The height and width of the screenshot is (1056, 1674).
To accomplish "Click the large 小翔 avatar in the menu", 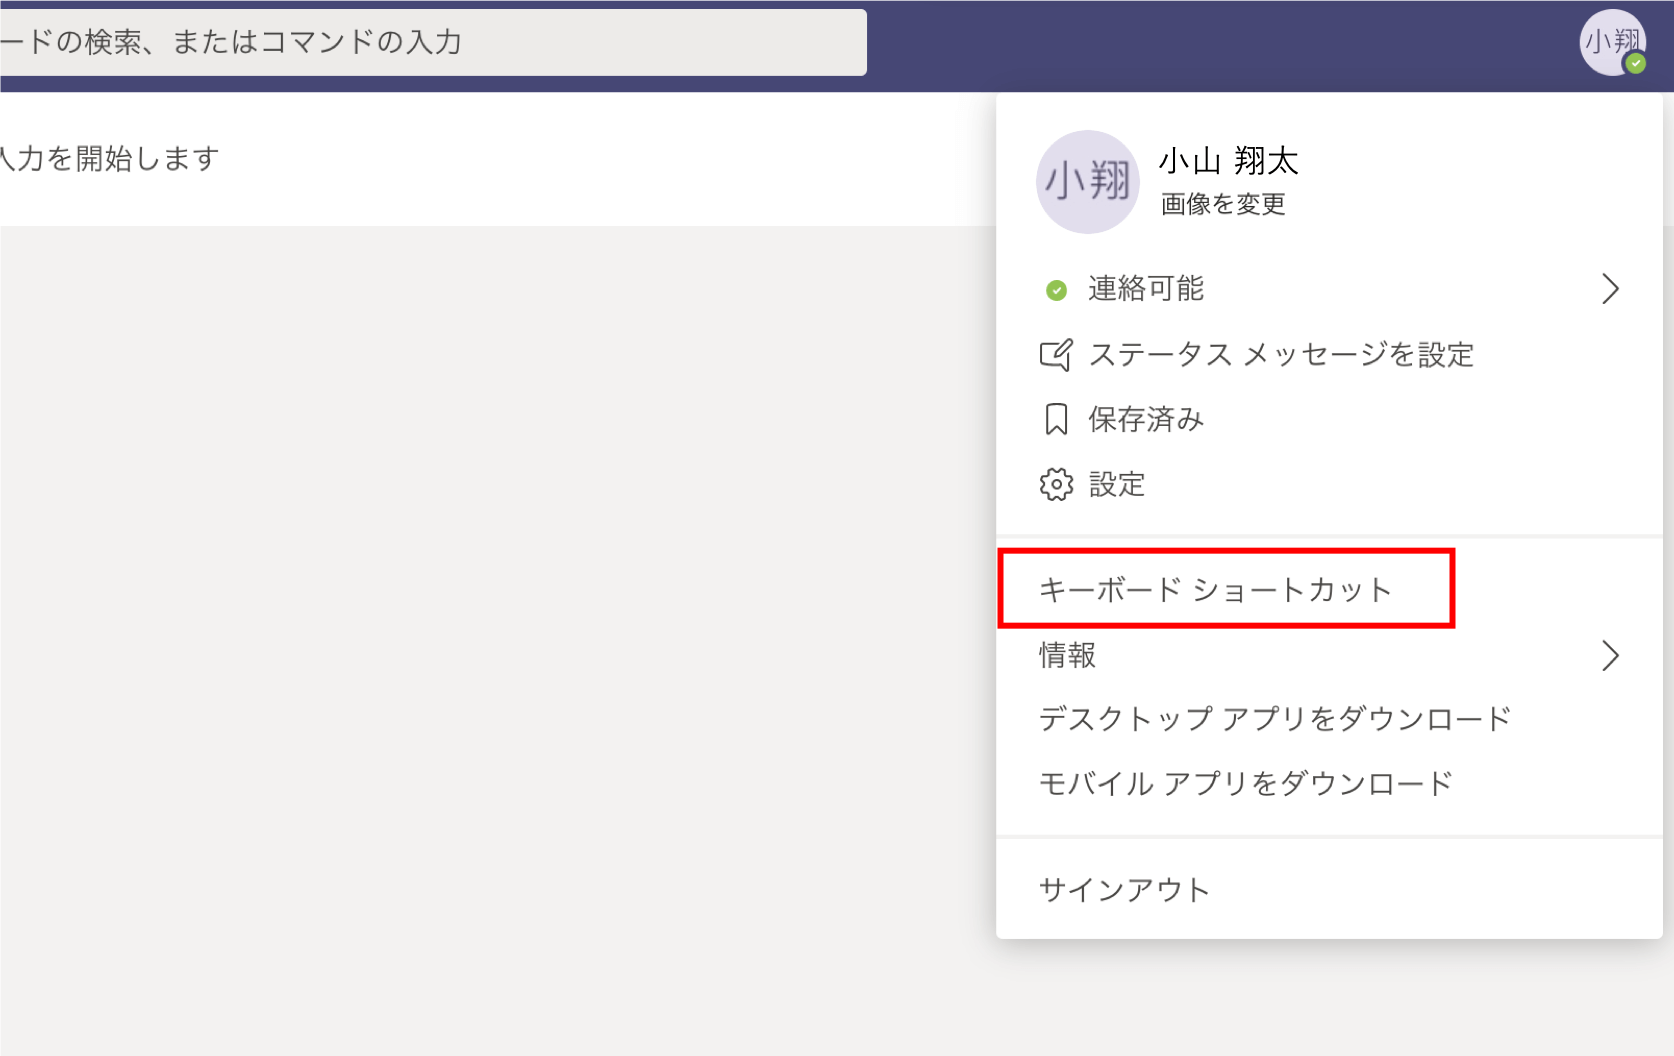I will (x=1087, y=182).
